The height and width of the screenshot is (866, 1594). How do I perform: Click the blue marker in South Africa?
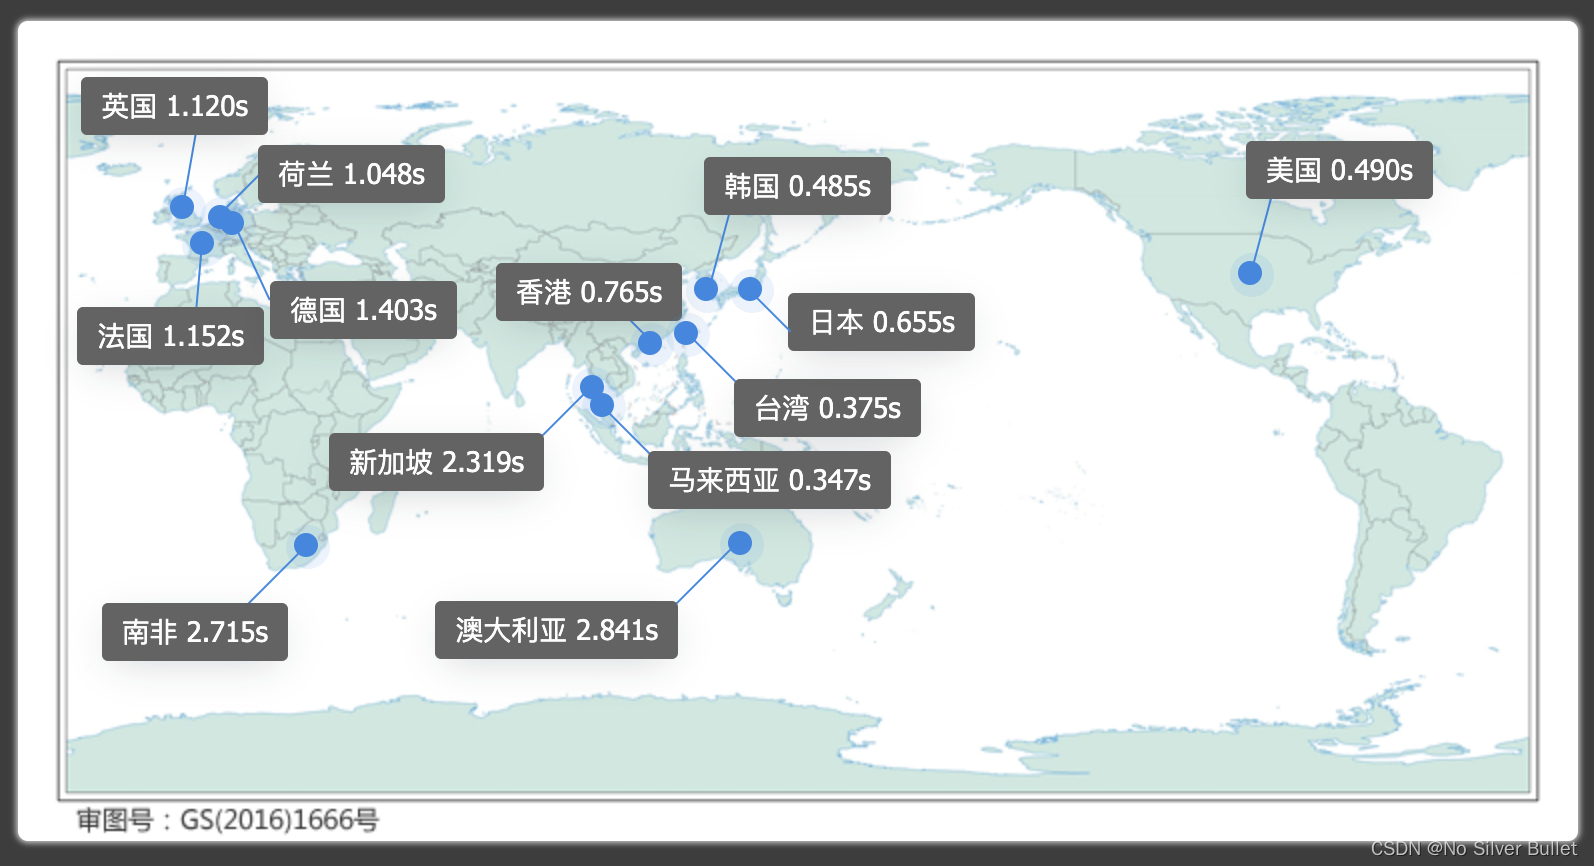(306, 545)
